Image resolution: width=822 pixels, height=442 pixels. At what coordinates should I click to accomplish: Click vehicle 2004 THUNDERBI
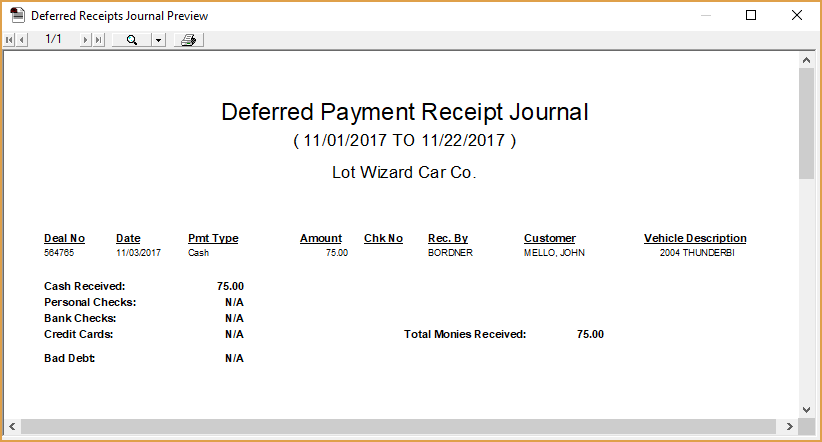tap(697, 253)
